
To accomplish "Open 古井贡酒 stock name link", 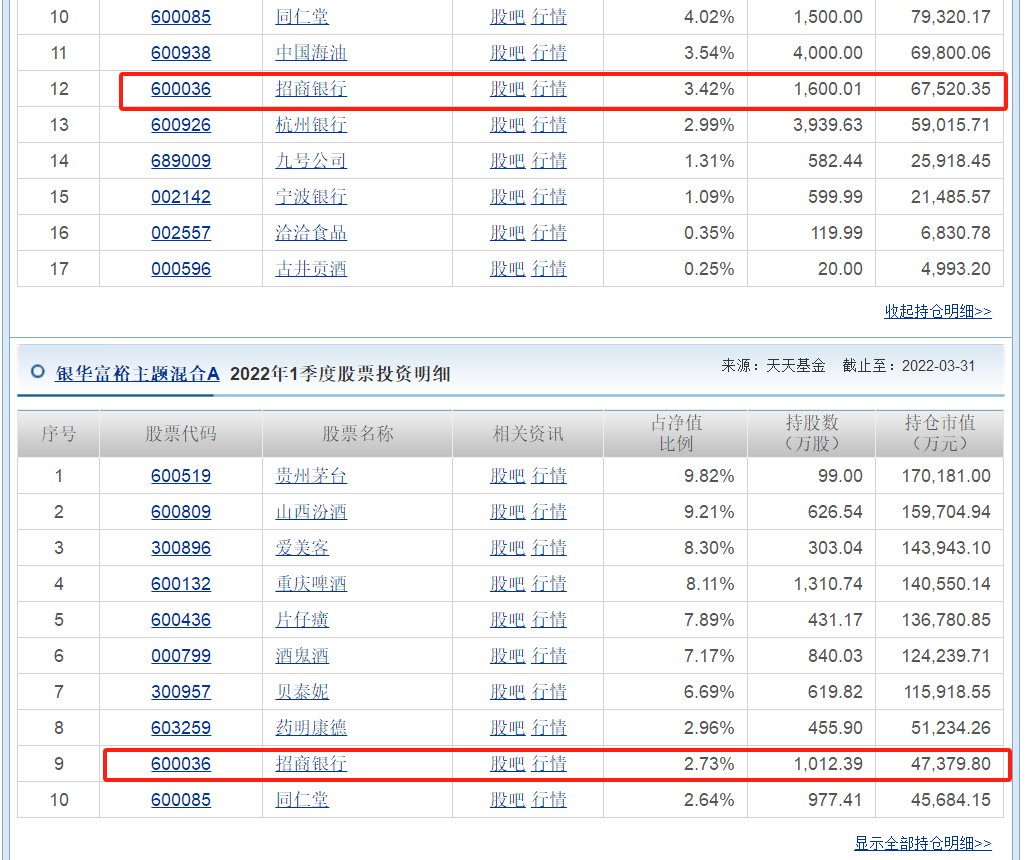I will click(x=311, y=269).
